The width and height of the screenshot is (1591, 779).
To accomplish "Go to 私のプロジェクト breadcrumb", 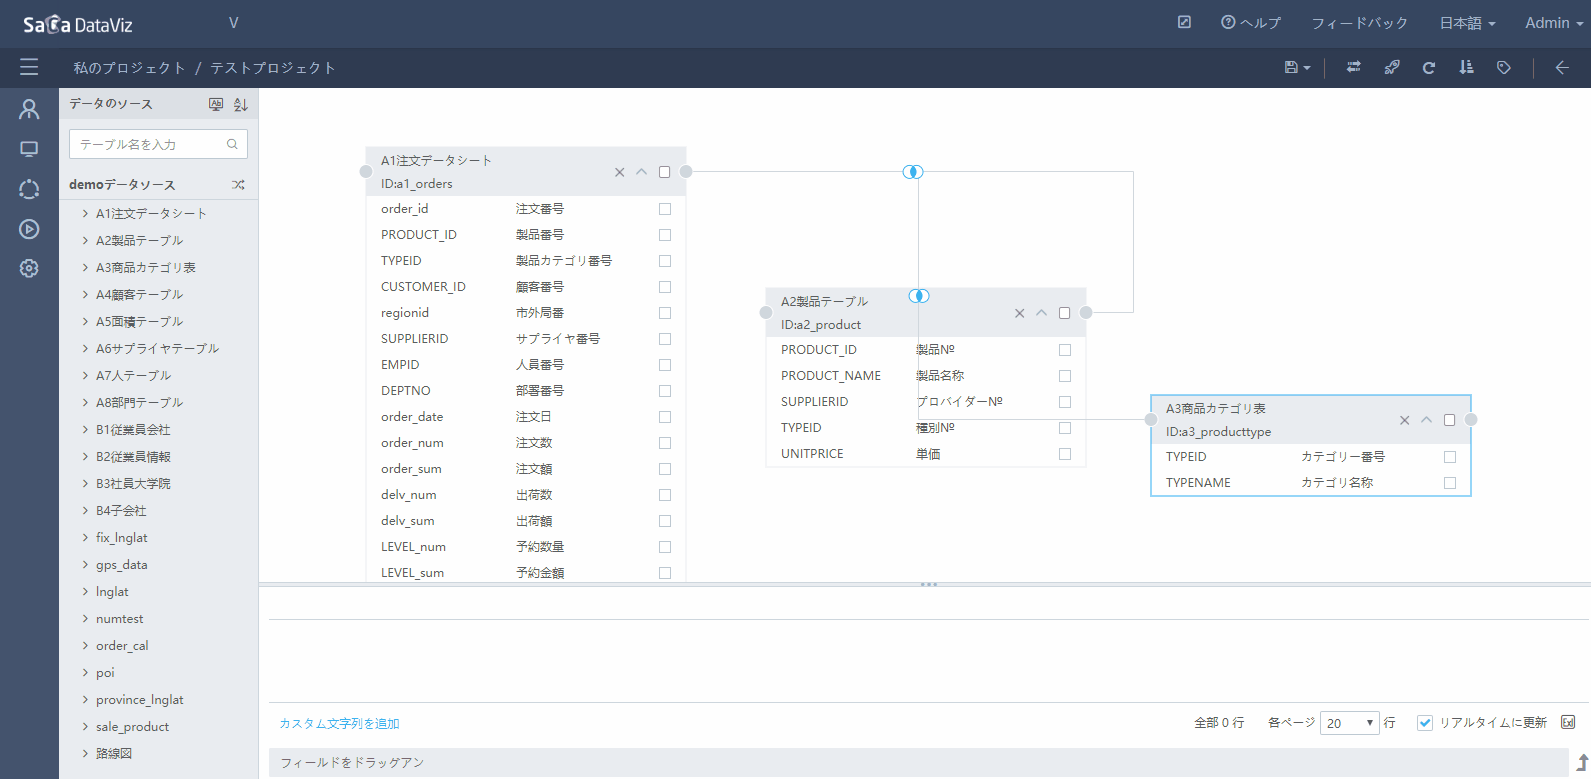I will (129, 68).
